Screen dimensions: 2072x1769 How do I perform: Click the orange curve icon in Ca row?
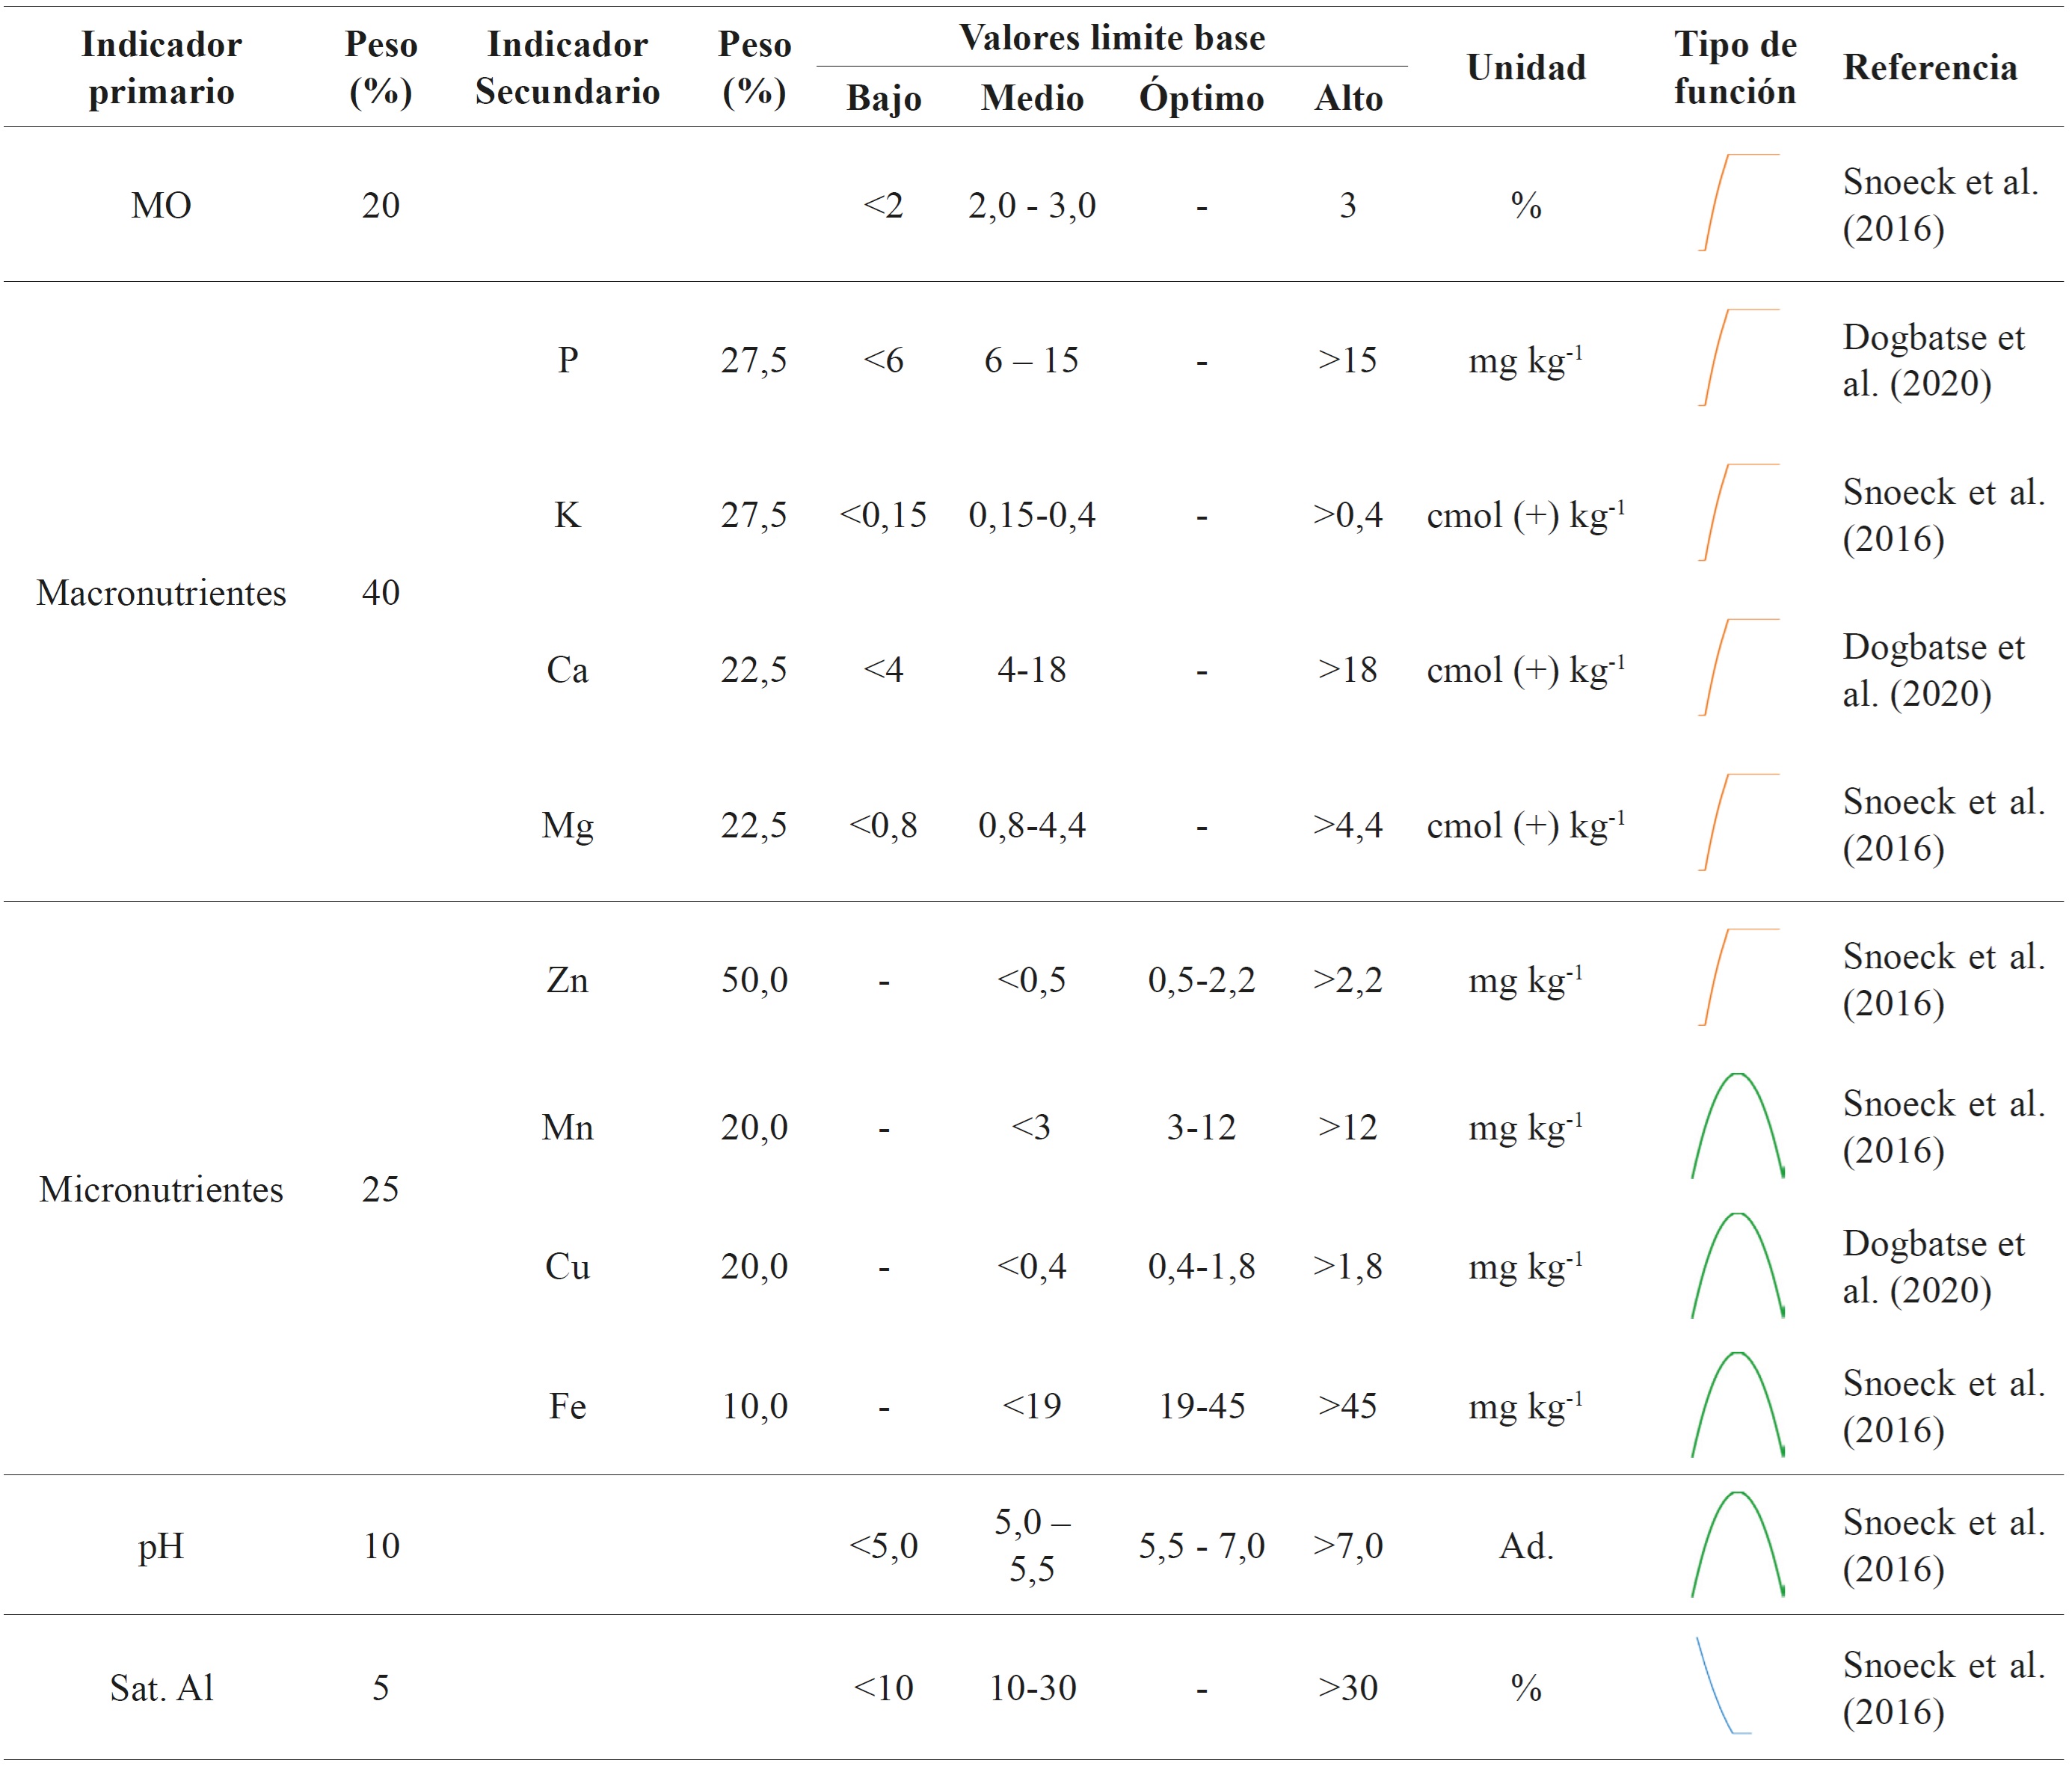click(1738, 668)
